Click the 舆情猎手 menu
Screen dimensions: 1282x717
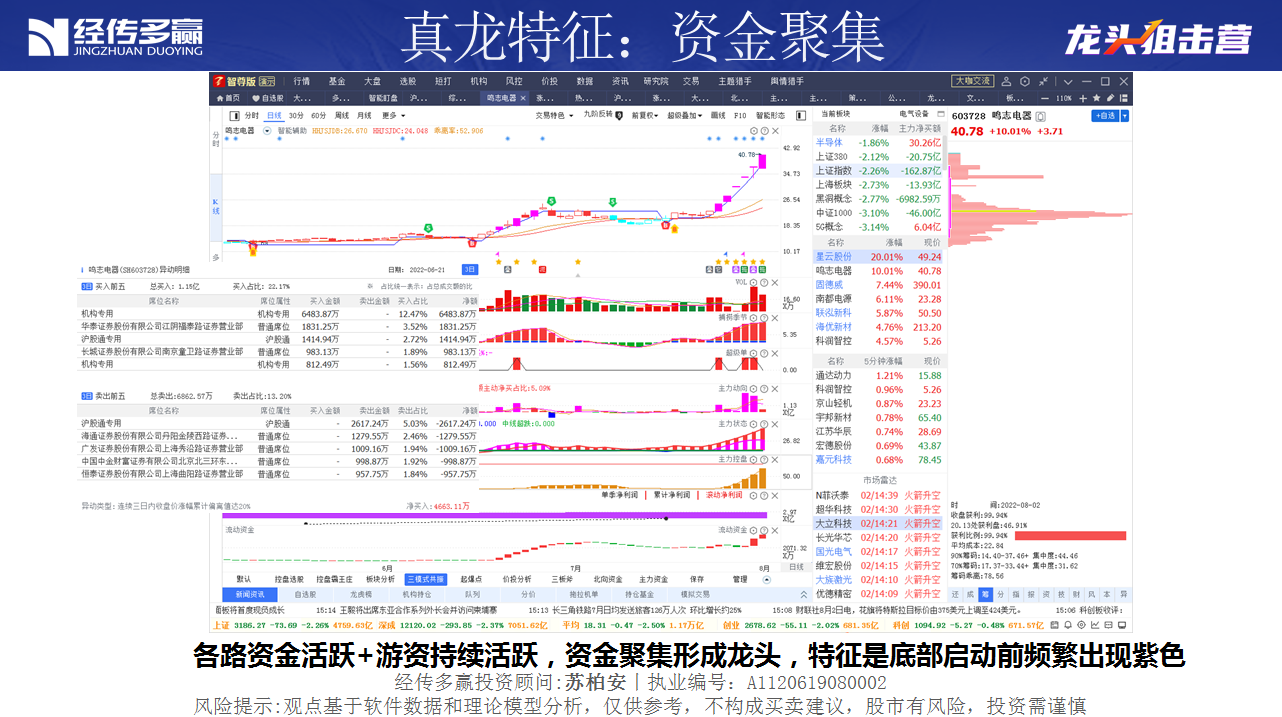click(786, 81)
